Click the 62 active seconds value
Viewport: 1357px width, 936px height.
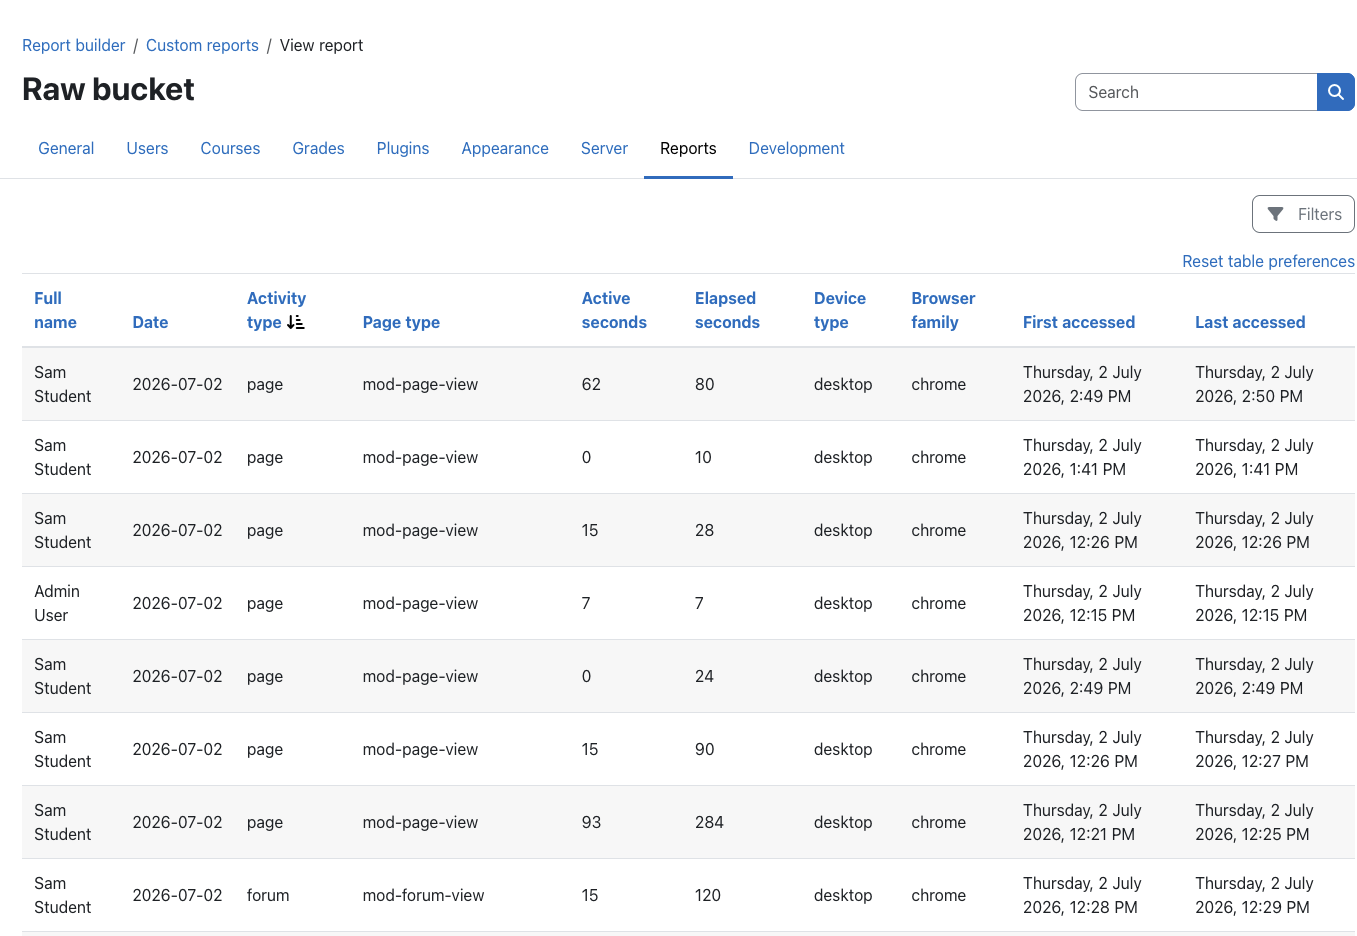pyautogui.click(x=591, y=384)
